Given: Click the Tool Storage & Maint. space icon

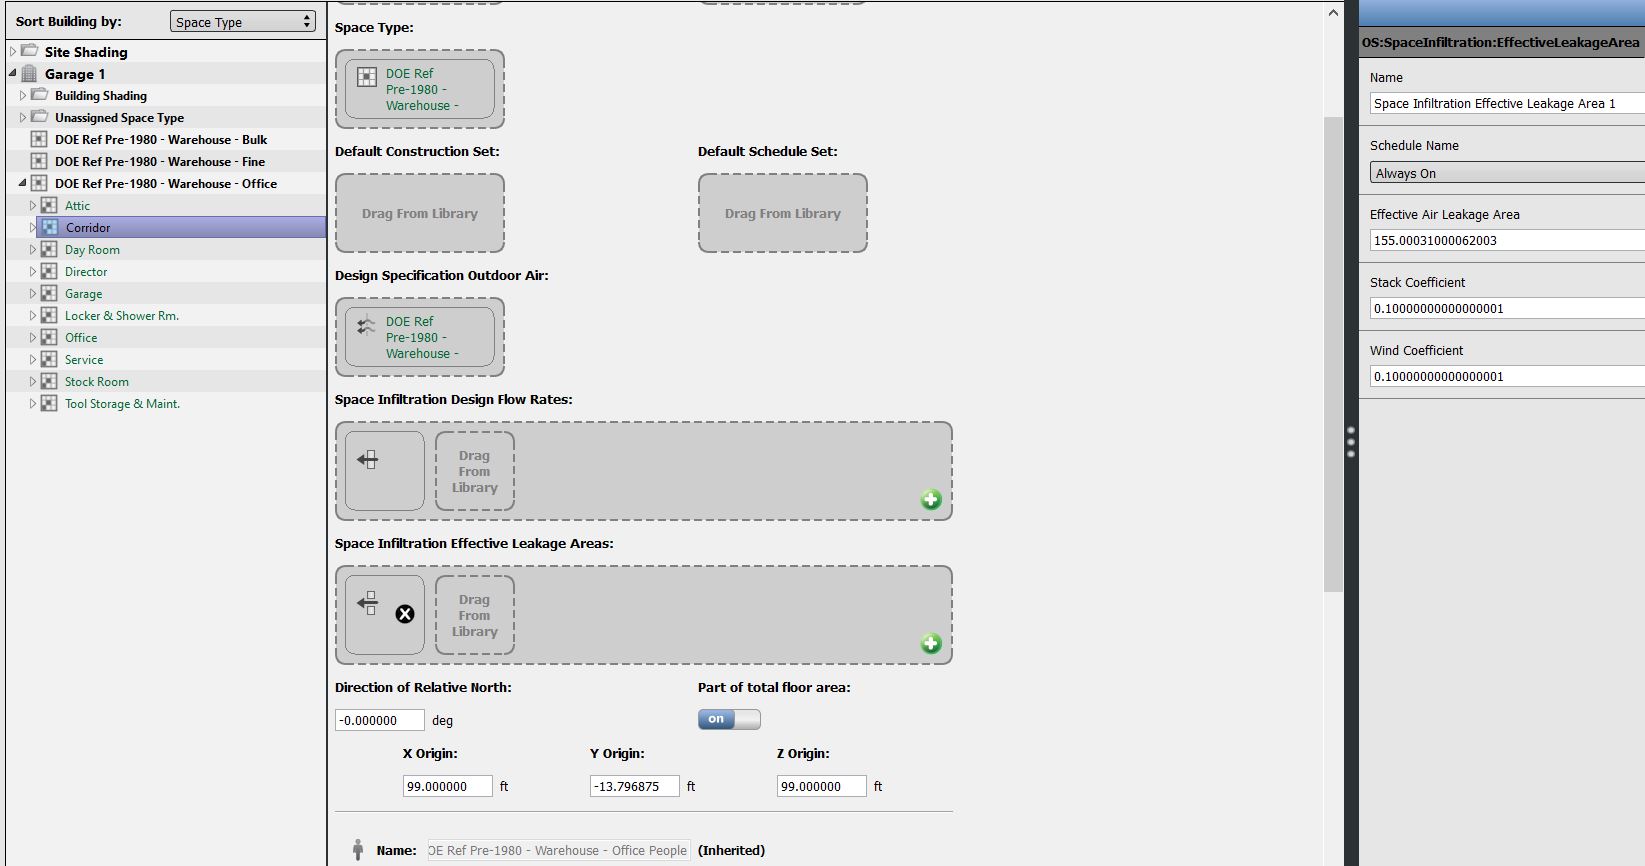Looking at the screenshot, I should 49,403.
